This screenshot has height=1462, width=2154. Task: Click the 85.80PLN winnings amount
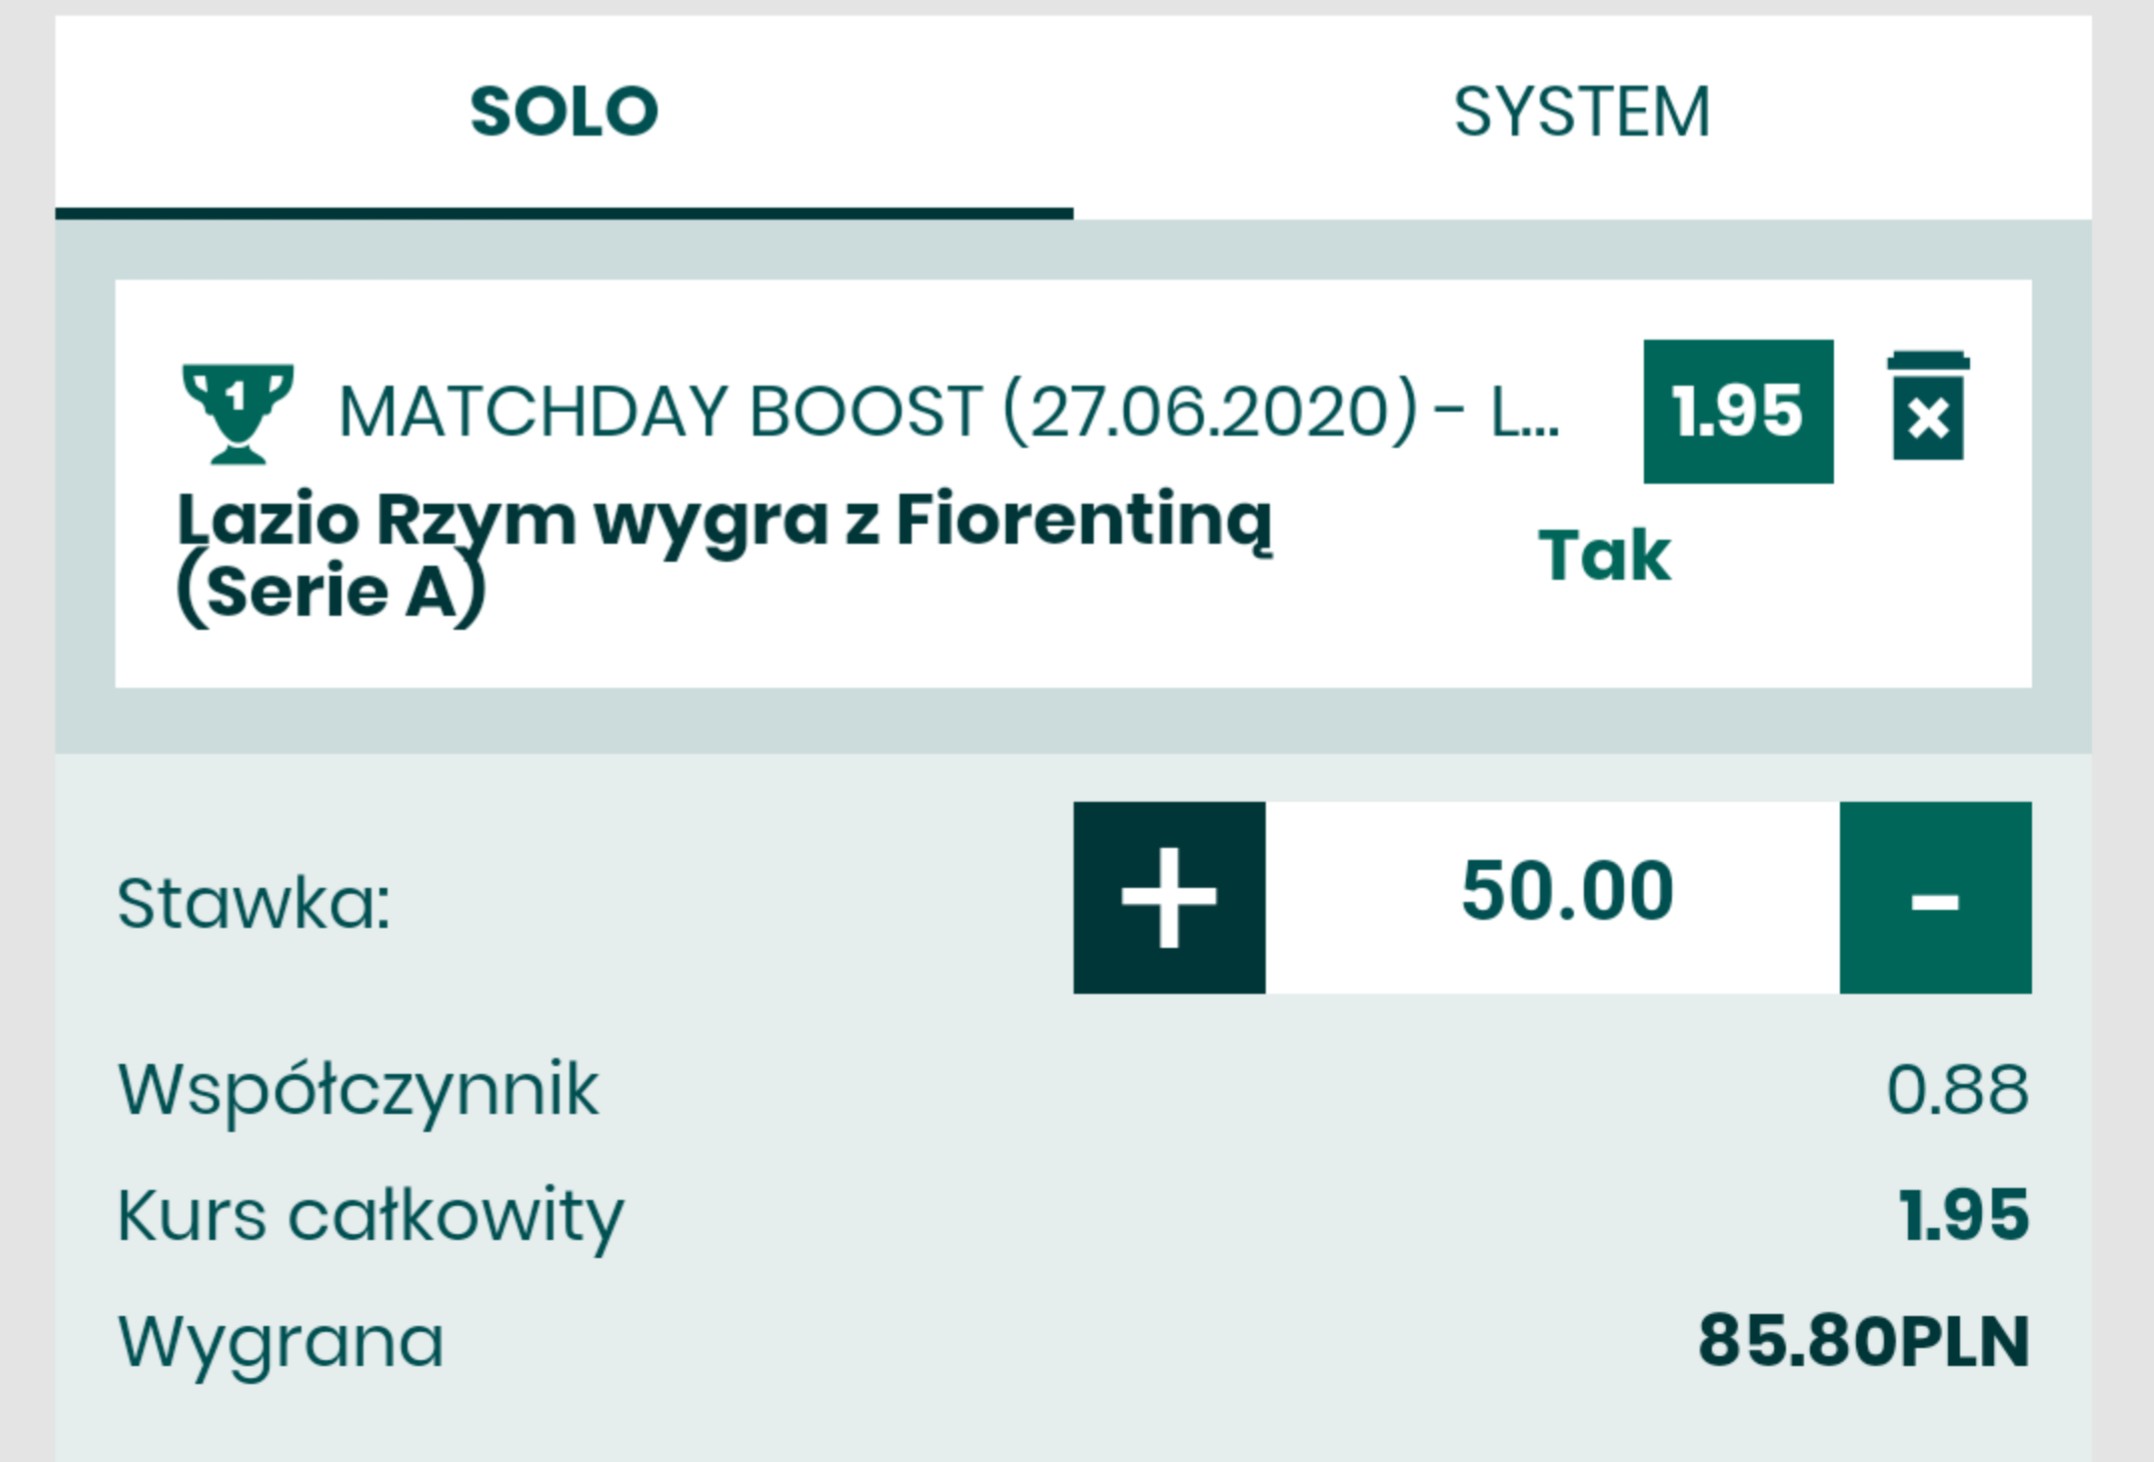coord(1864,1341)
